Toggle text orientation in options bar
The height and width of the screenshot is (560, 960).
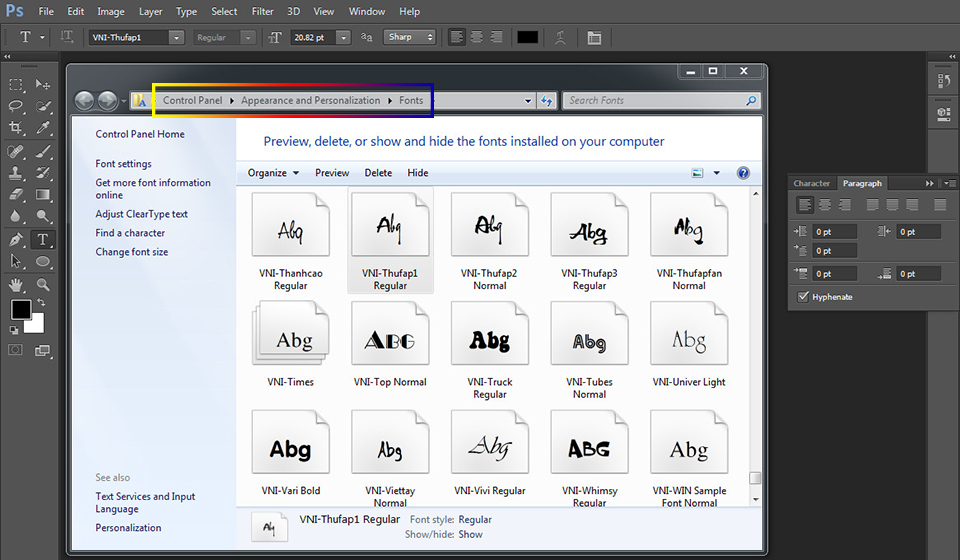click(x=67, y=37)
